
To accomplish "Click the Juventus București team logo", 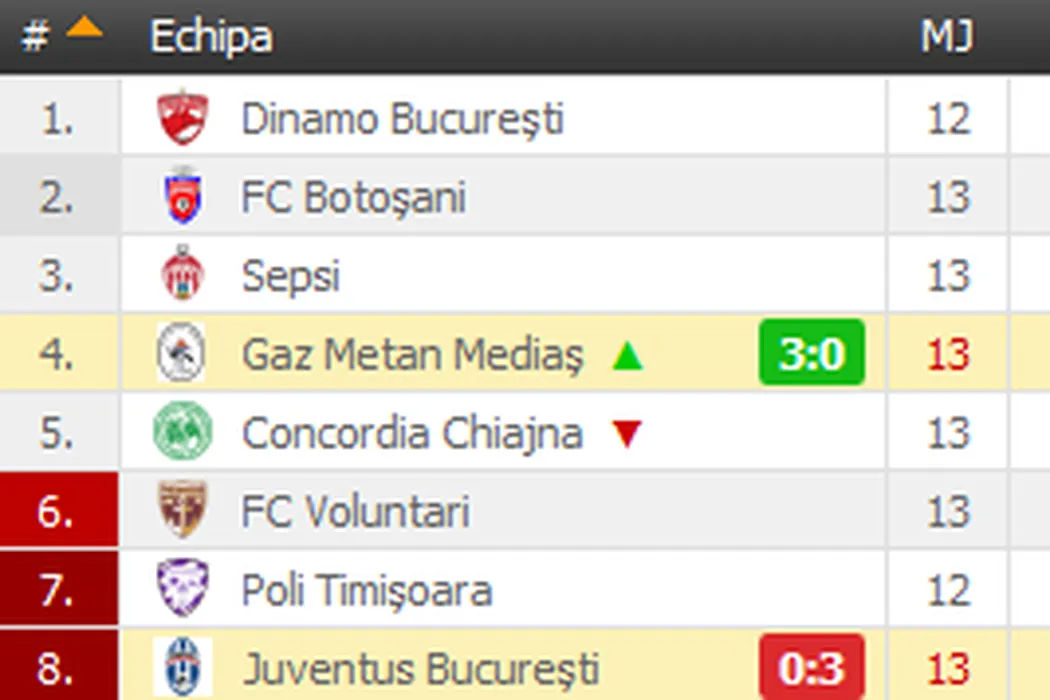I will pyautogui.click(x=182, y=667).
